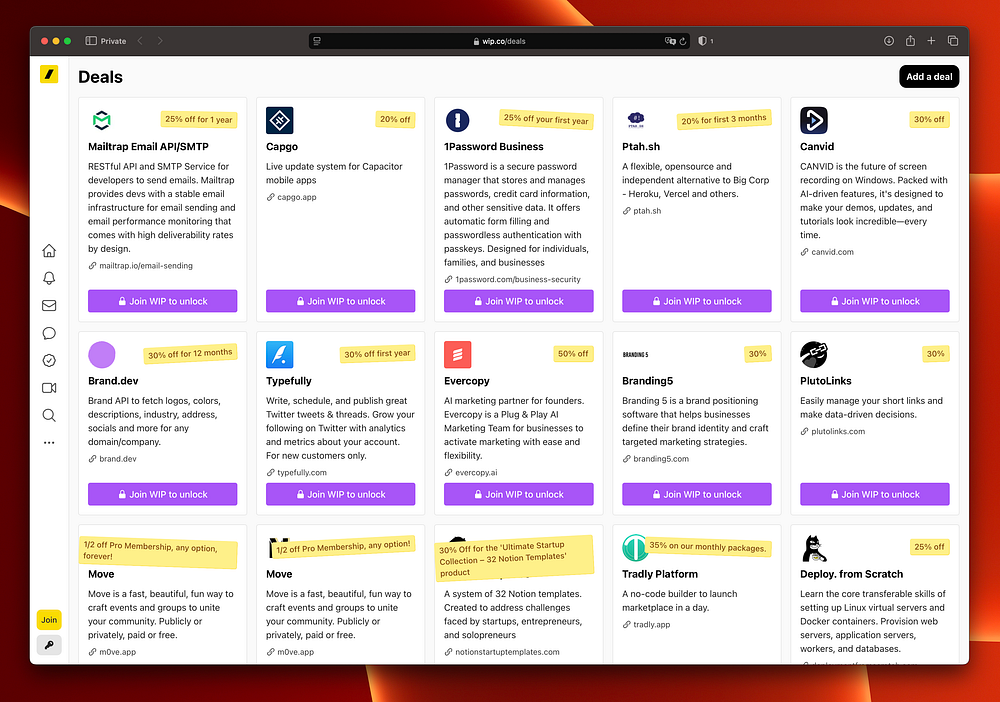Screen dimensions: 1000x702
Task: Open the three-dots more menu
Action: click(49, 442)
